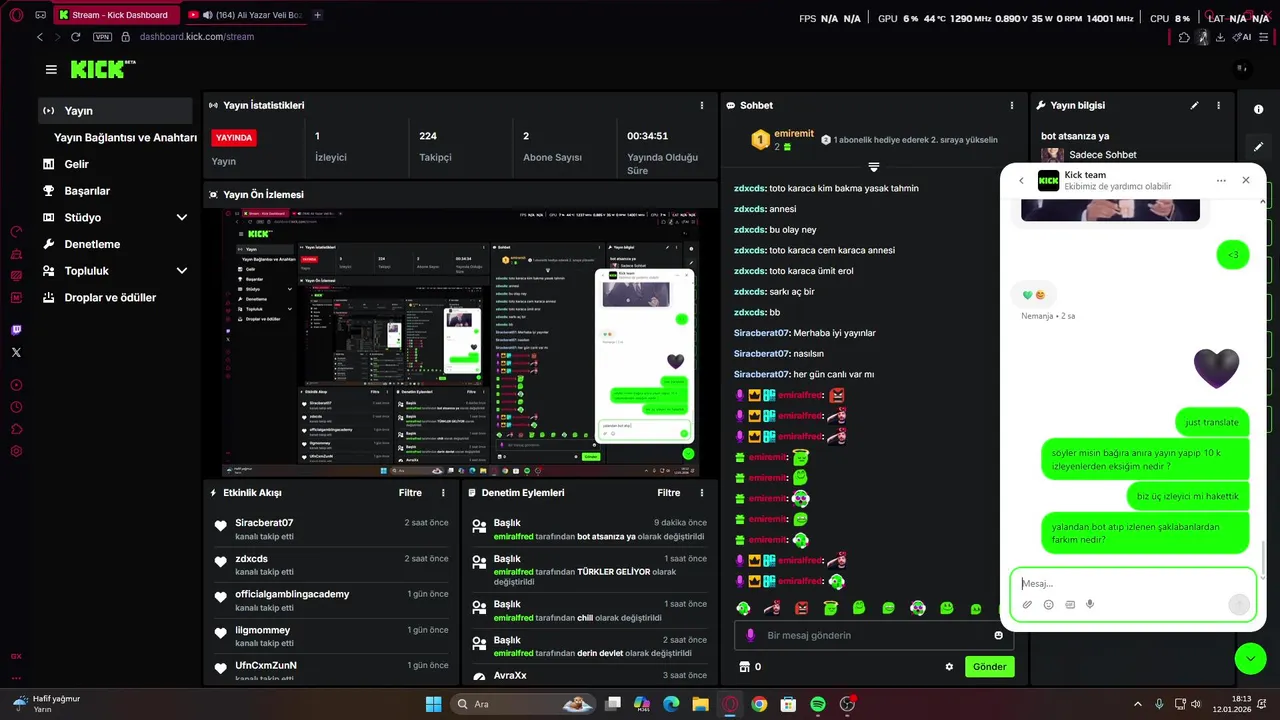1280x720 pixels.
Task: Expand the Stüdyo menu section
Action: click(x=182, y=217)
